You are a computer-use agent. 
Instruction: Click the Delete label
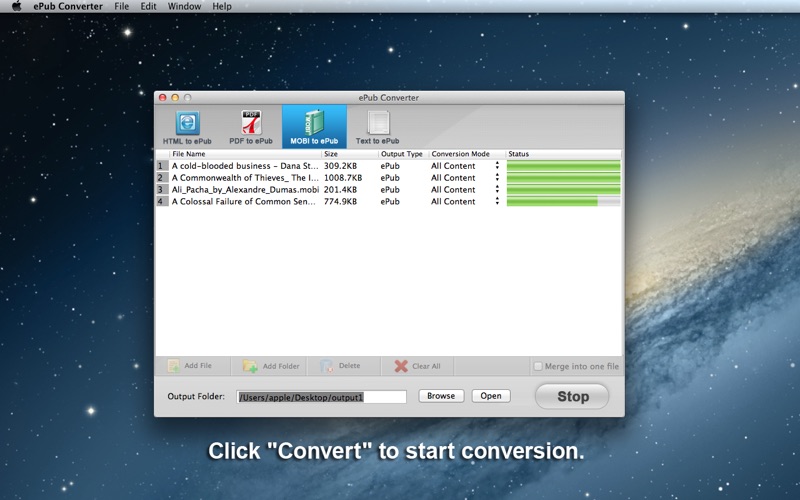pyautogui.click(x=349, y=365)
